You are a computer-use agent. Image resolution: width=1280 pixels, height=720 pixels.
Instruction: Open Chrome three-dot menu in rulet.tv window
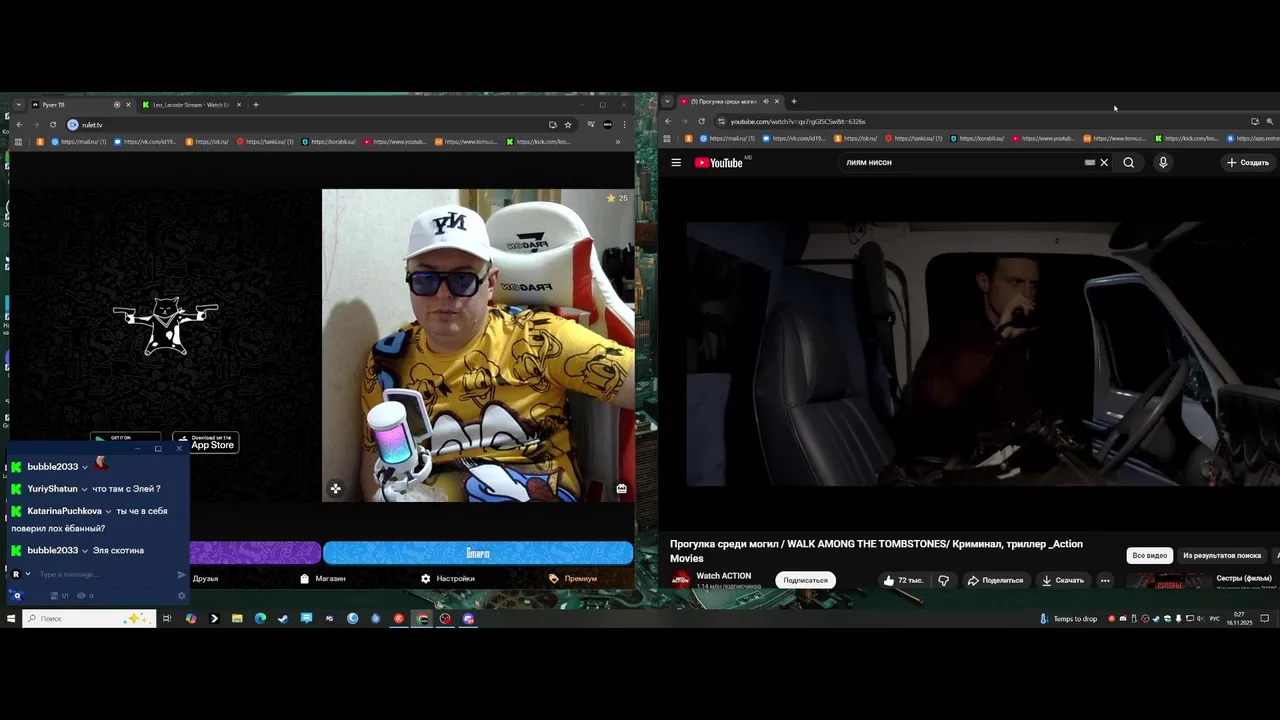point(625,125)
